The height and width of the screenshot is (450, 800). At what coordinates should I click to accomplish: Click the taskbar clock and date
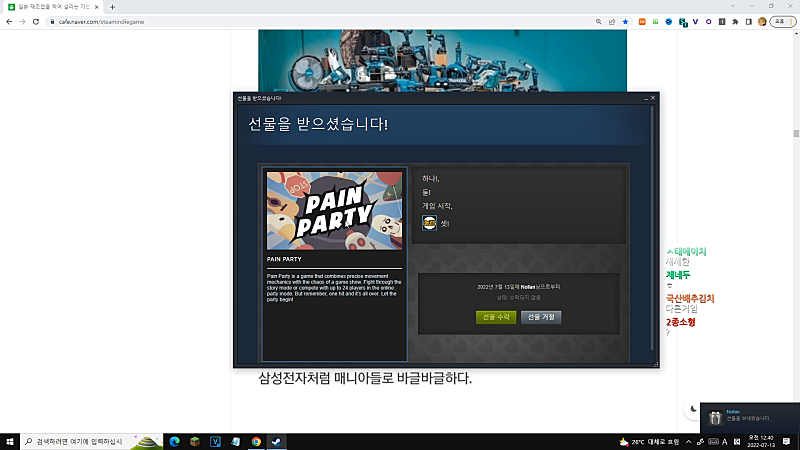(x=761, y=441)
